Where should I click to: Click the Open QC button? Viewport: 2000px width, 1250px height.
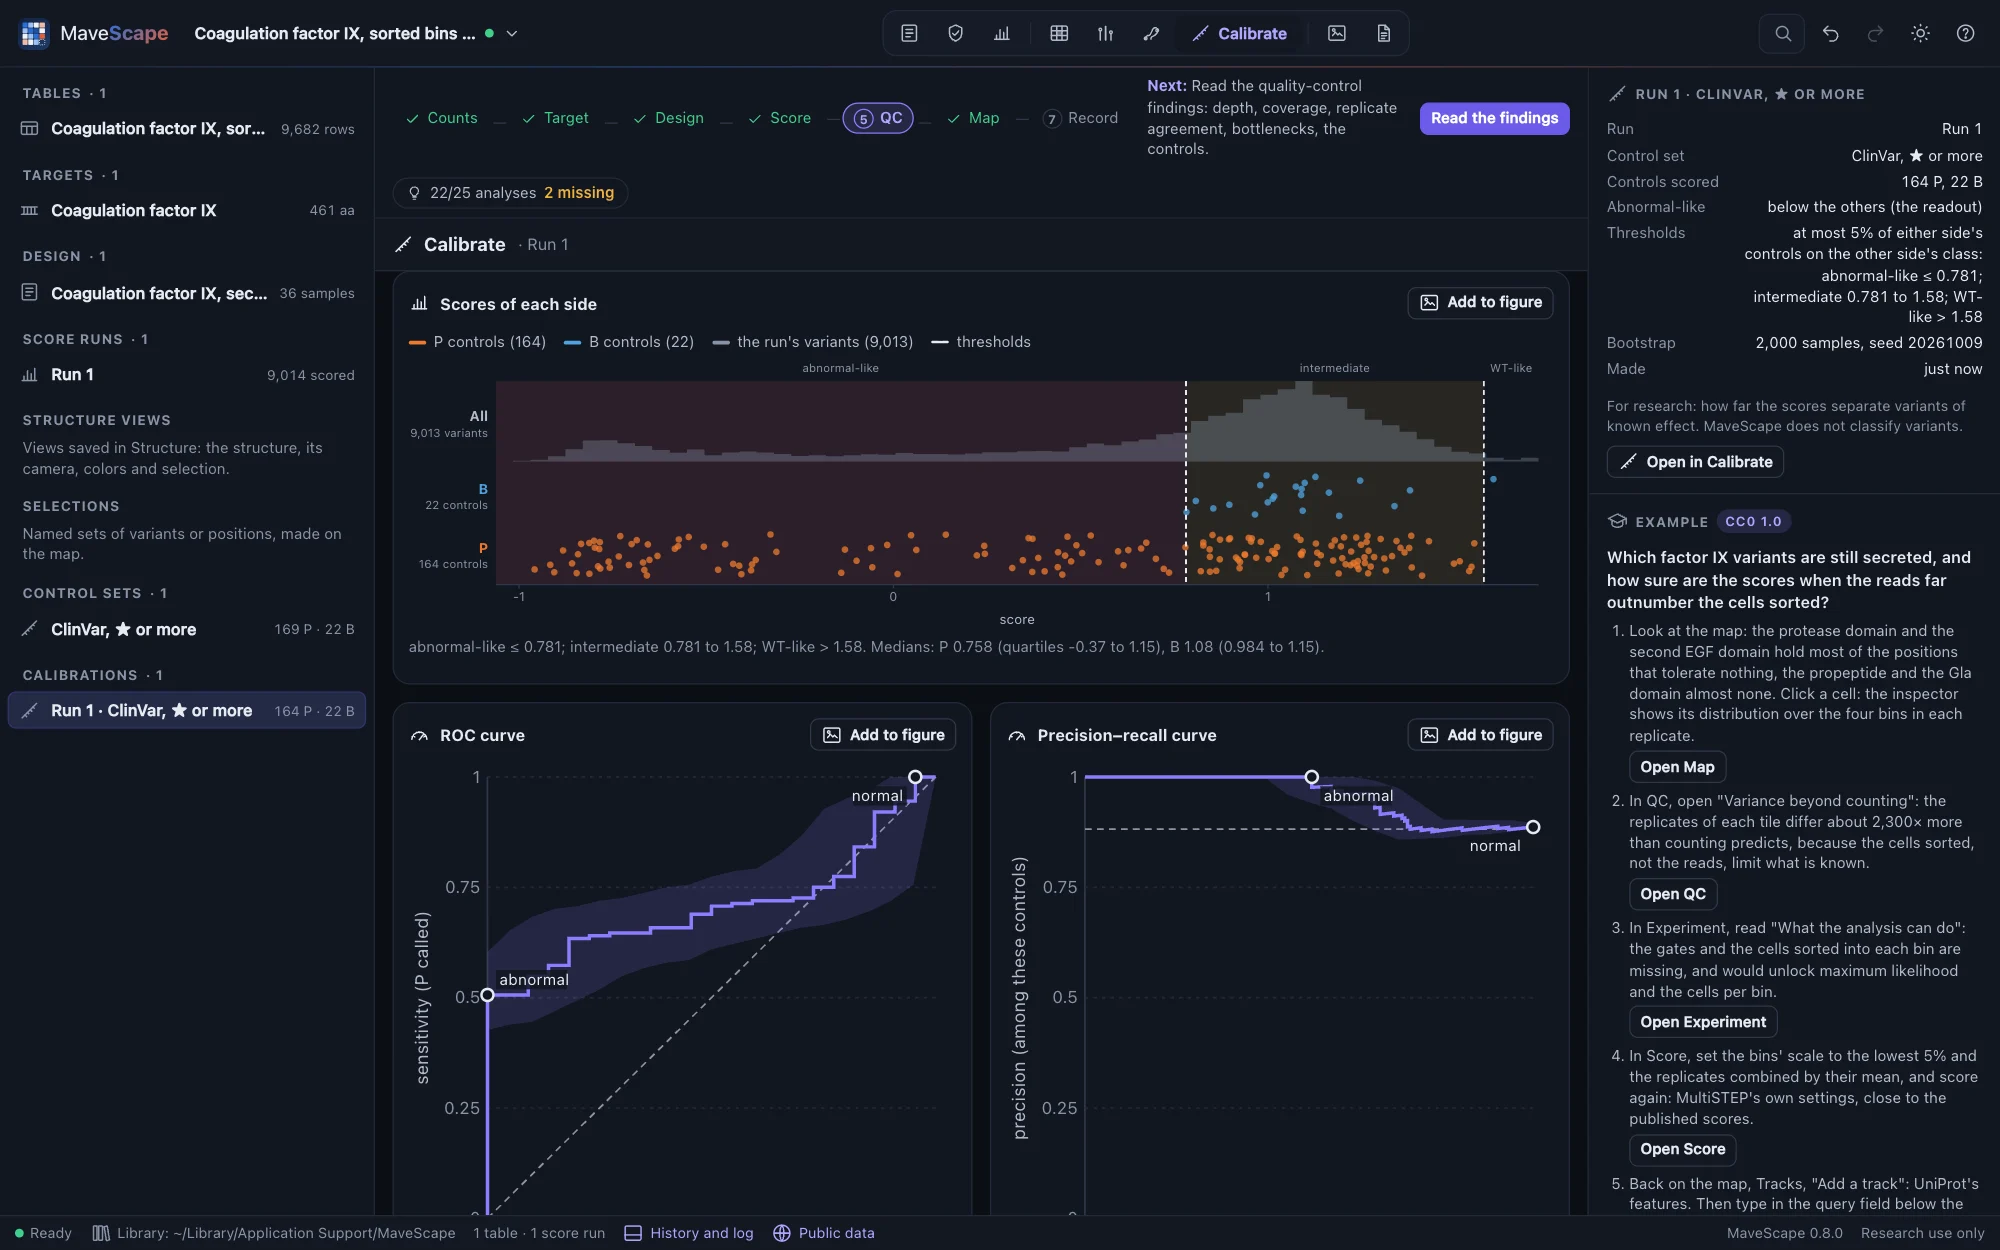(x=1673, y=894)
